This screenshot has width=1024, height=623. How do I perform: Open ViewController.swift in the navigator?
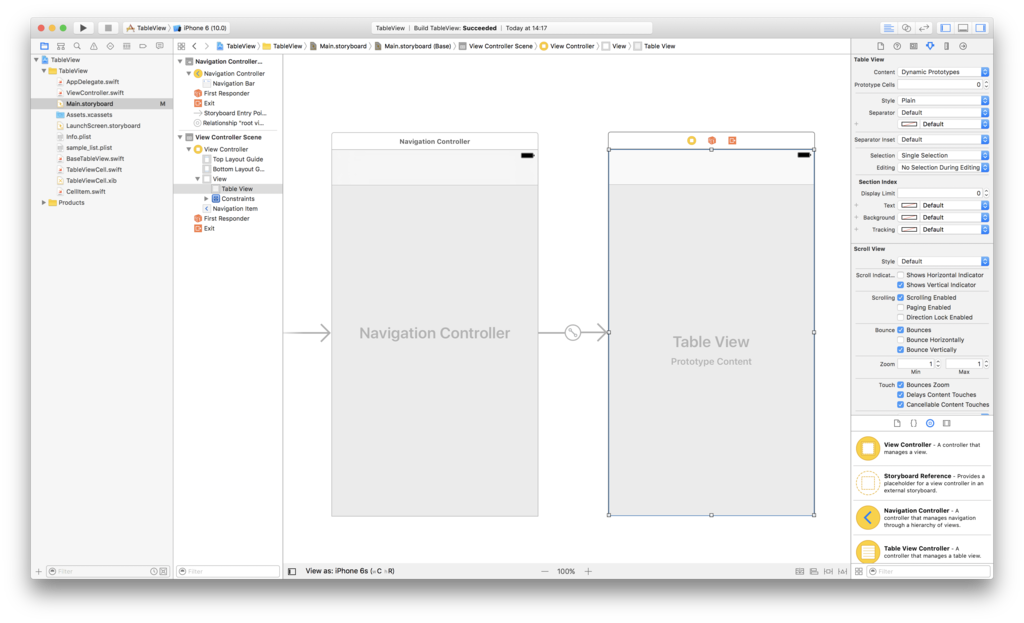(95, 93)
